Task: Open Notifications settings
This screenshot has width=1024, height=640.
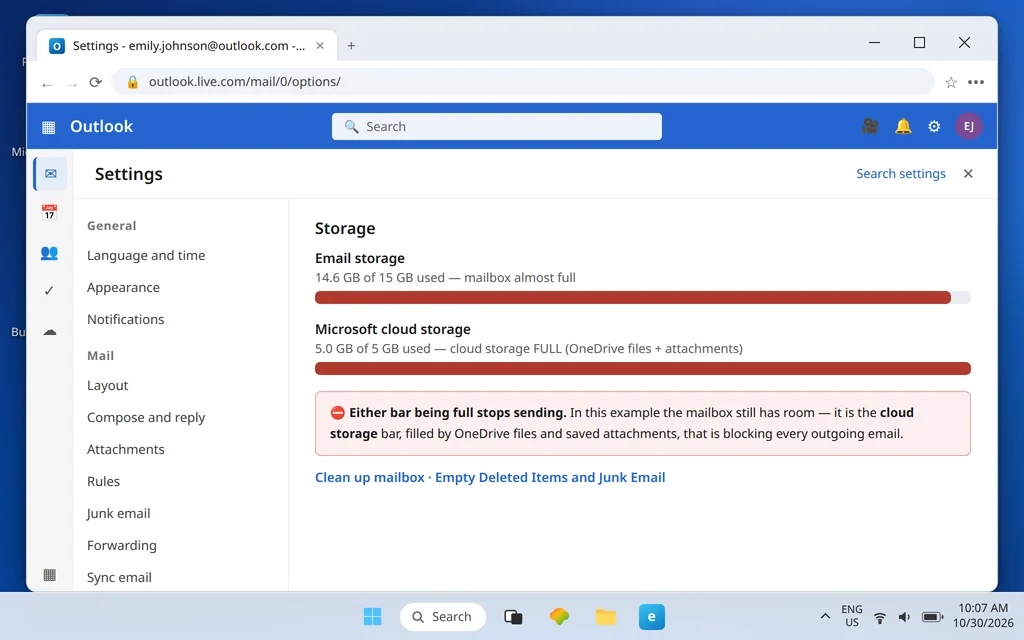Action: click(x=125, y=319)
